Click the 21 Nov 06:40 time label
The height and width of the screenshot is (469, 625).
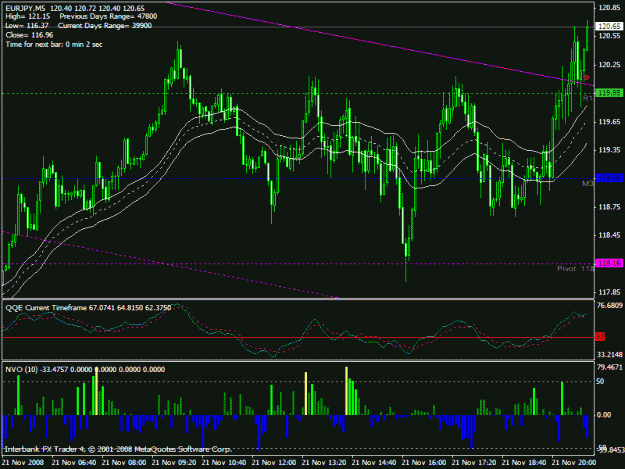74,463
